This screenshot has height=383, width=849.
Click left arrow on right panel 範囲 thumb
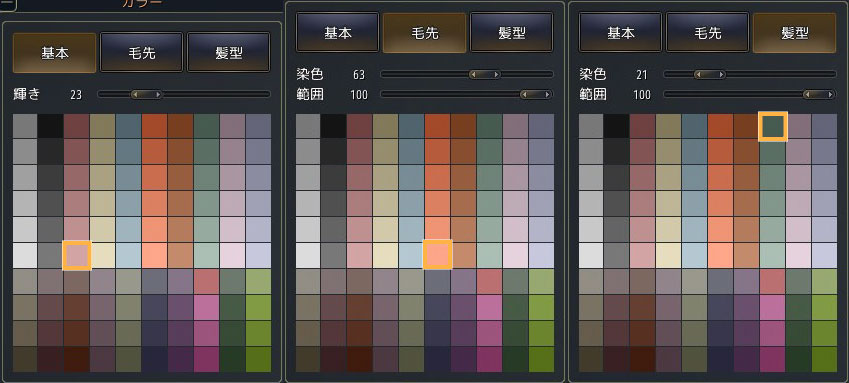[x=808, y=95]
